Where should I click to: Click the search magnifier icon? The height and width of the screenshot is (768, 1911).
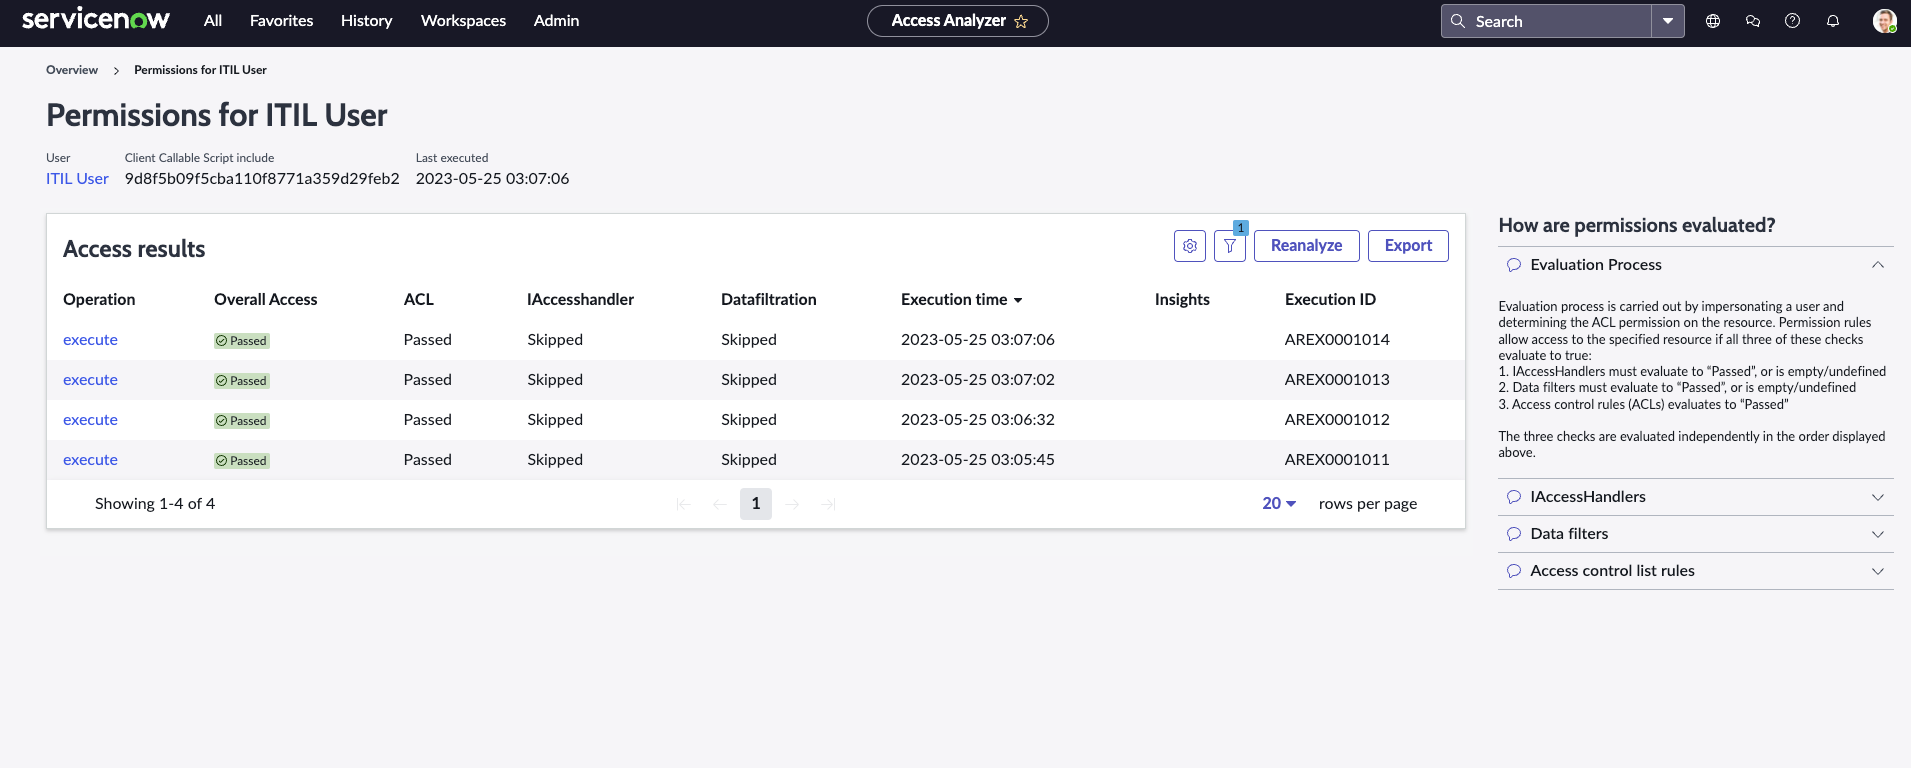1458,21
